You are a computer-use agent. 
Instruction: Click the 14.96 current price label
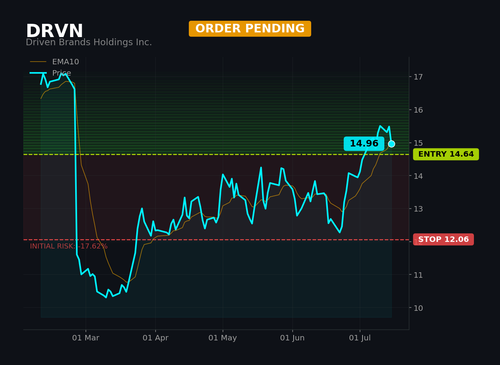coord(364,144)
